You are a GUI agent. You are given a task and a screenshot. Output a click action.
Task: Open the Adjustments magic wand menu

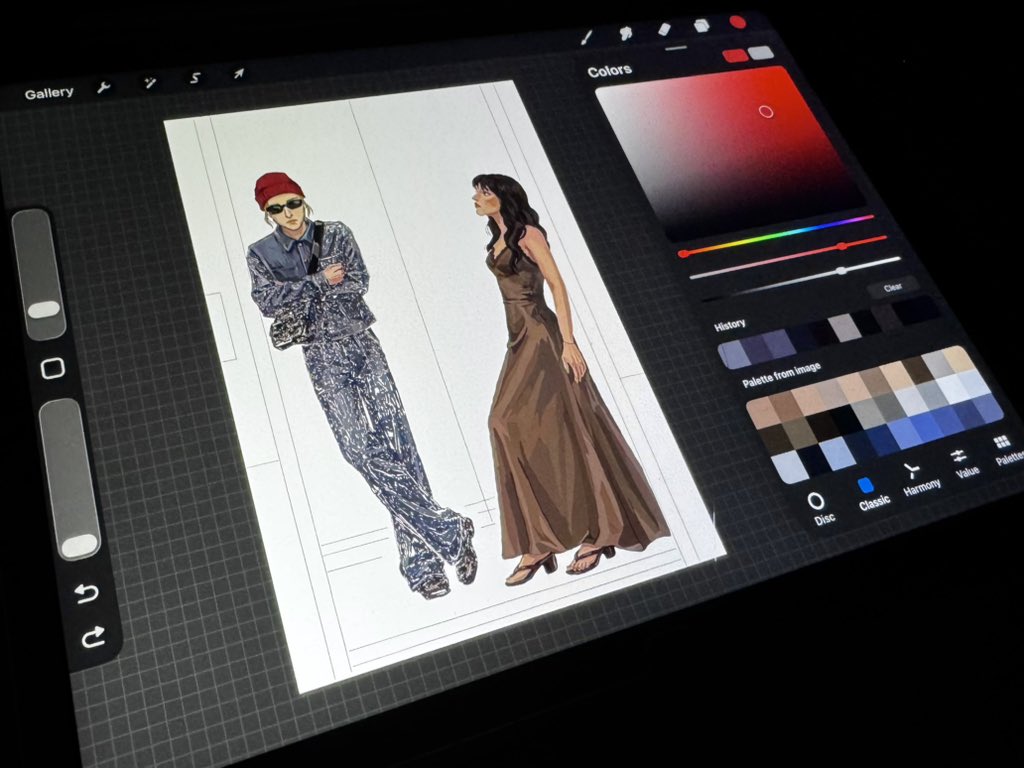tap(150, 82)
